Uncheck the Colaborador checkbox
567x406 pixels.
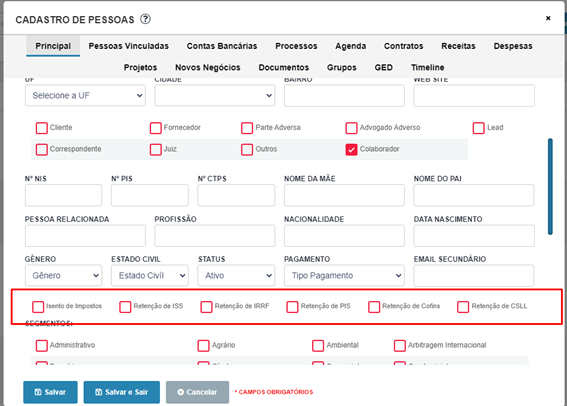click(x=351, y=149)
